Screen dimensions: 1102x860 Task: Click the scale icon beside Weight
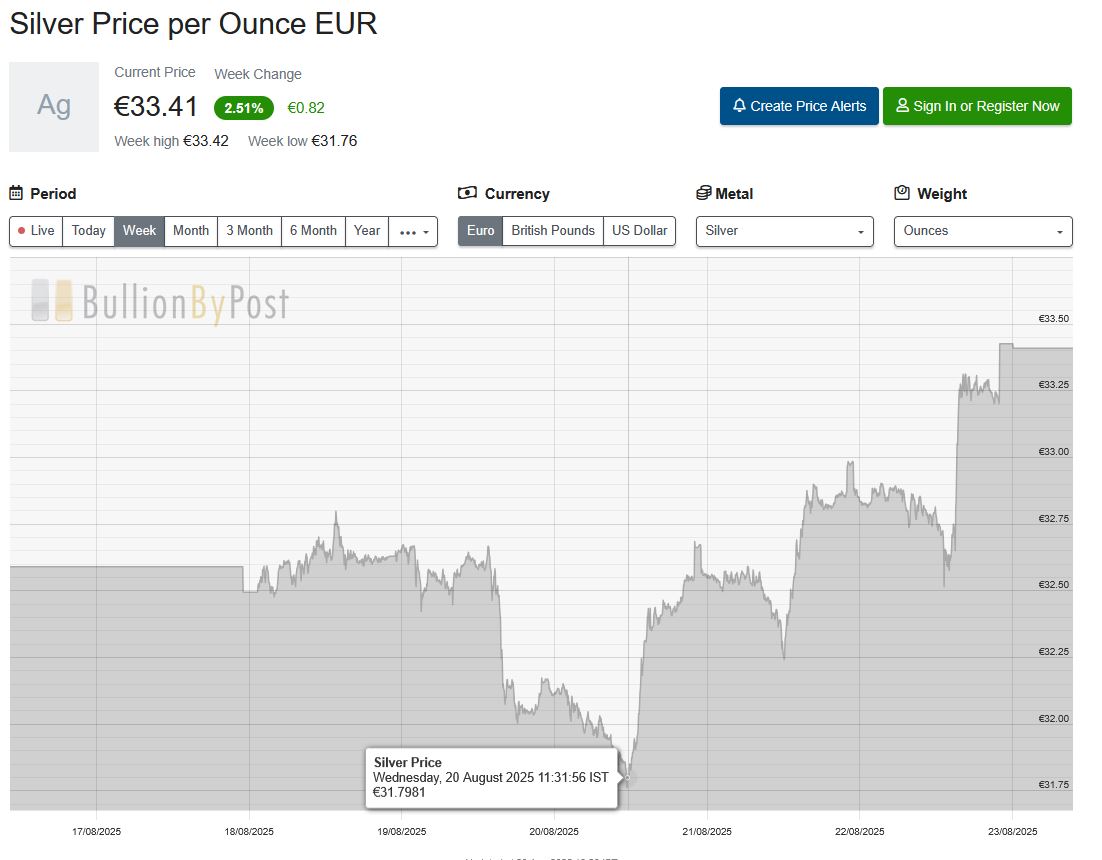tap(902, 193)
